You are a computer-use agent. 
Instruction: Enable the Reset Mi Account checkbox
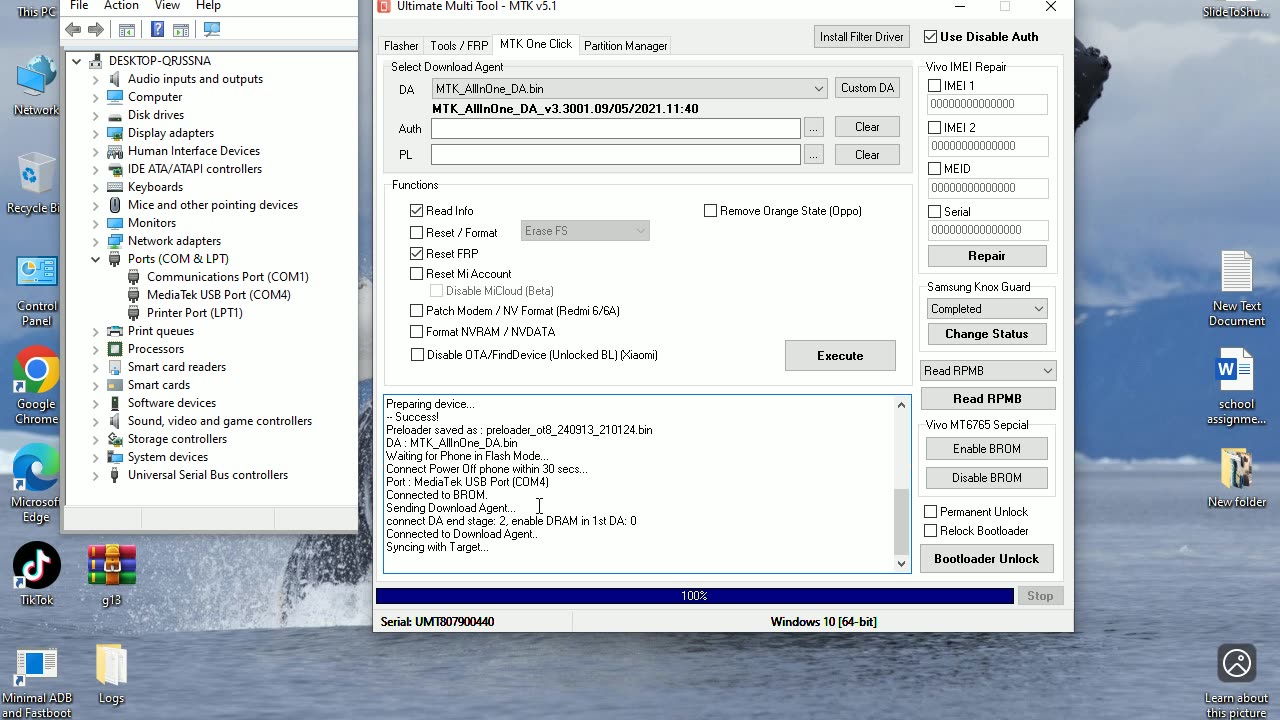(x=417, y=274)
